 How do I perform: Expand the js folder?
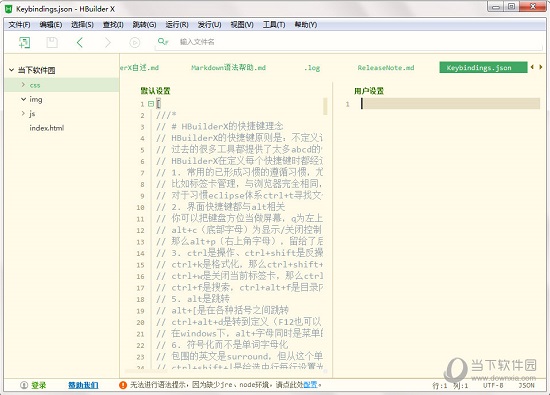point(23,113)
